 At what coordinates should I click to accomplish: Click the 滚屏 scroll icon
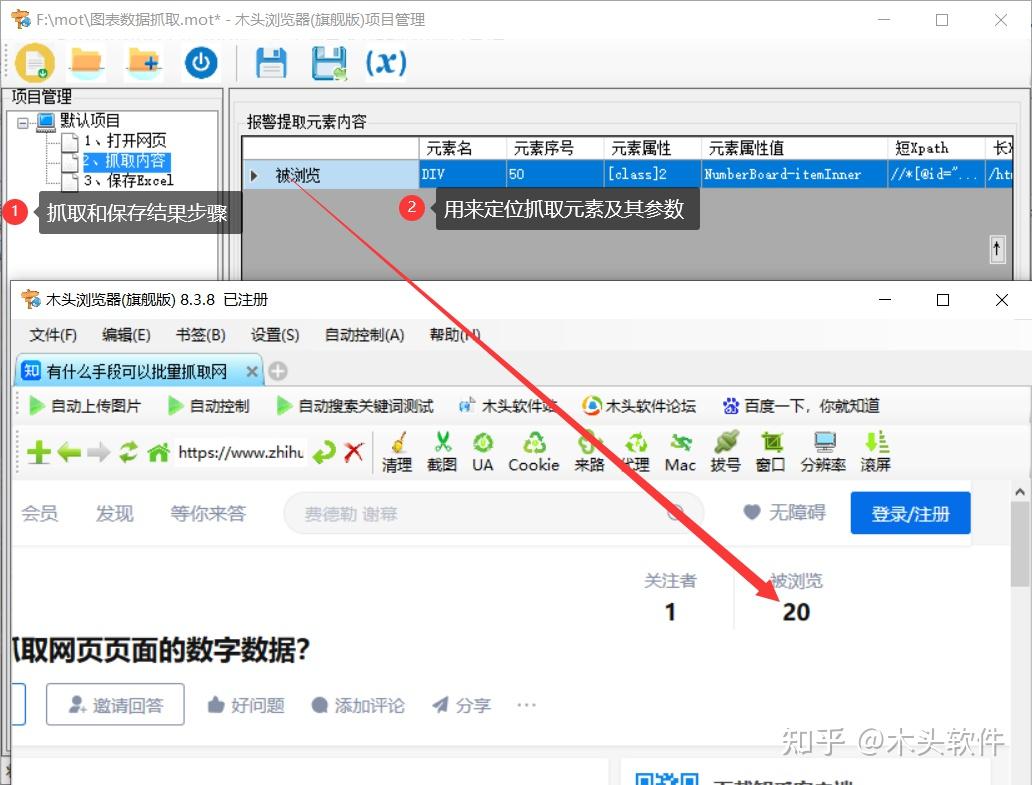(875, 452)
